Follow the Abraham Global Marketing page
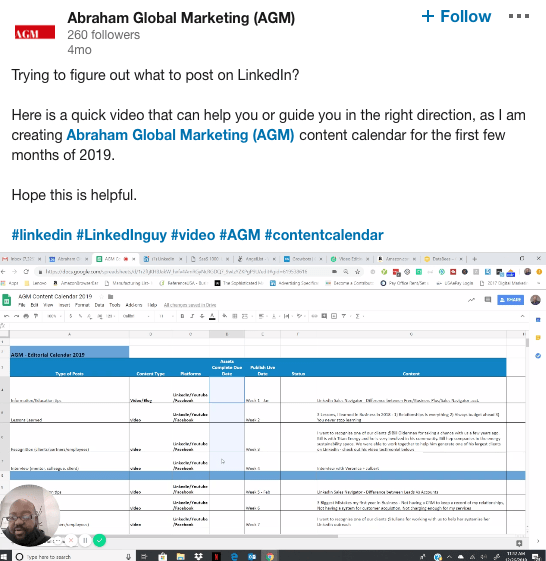The image size is (546, 561). point(456,16)
